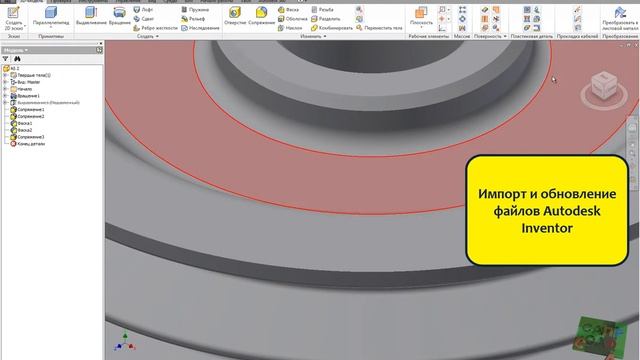Select the Фаска chamfer tool
640x360 pixels.
coord(288,9)
